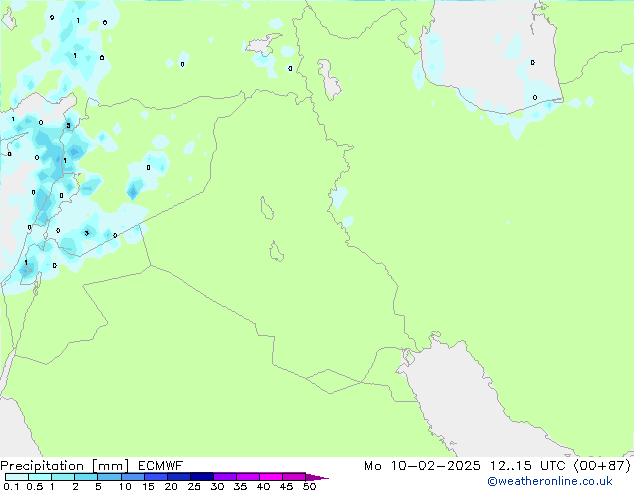Image resolution: width=634 pixels, height=490 pixels.
Task: Click the legend label "10"
Action: [125, 486]
